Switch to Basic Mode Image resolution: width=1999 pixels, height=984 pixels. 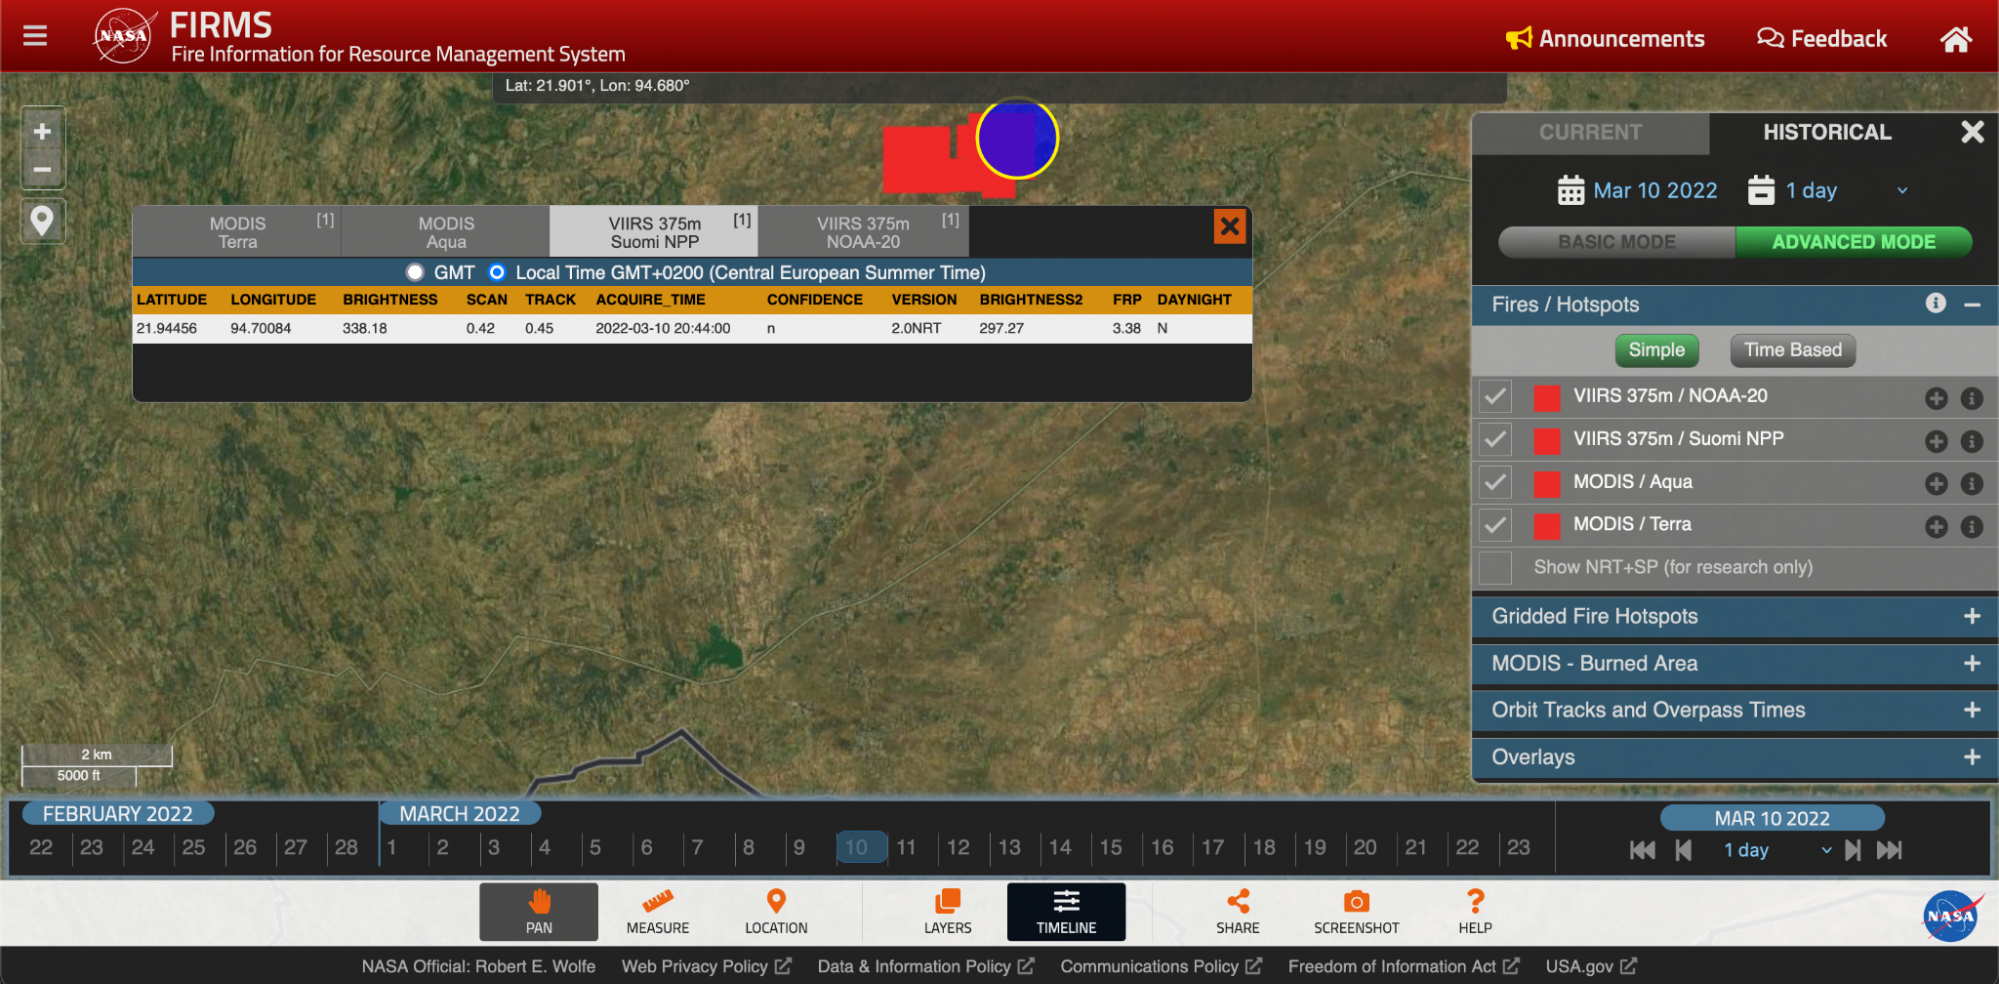[x=1617, y=242]
